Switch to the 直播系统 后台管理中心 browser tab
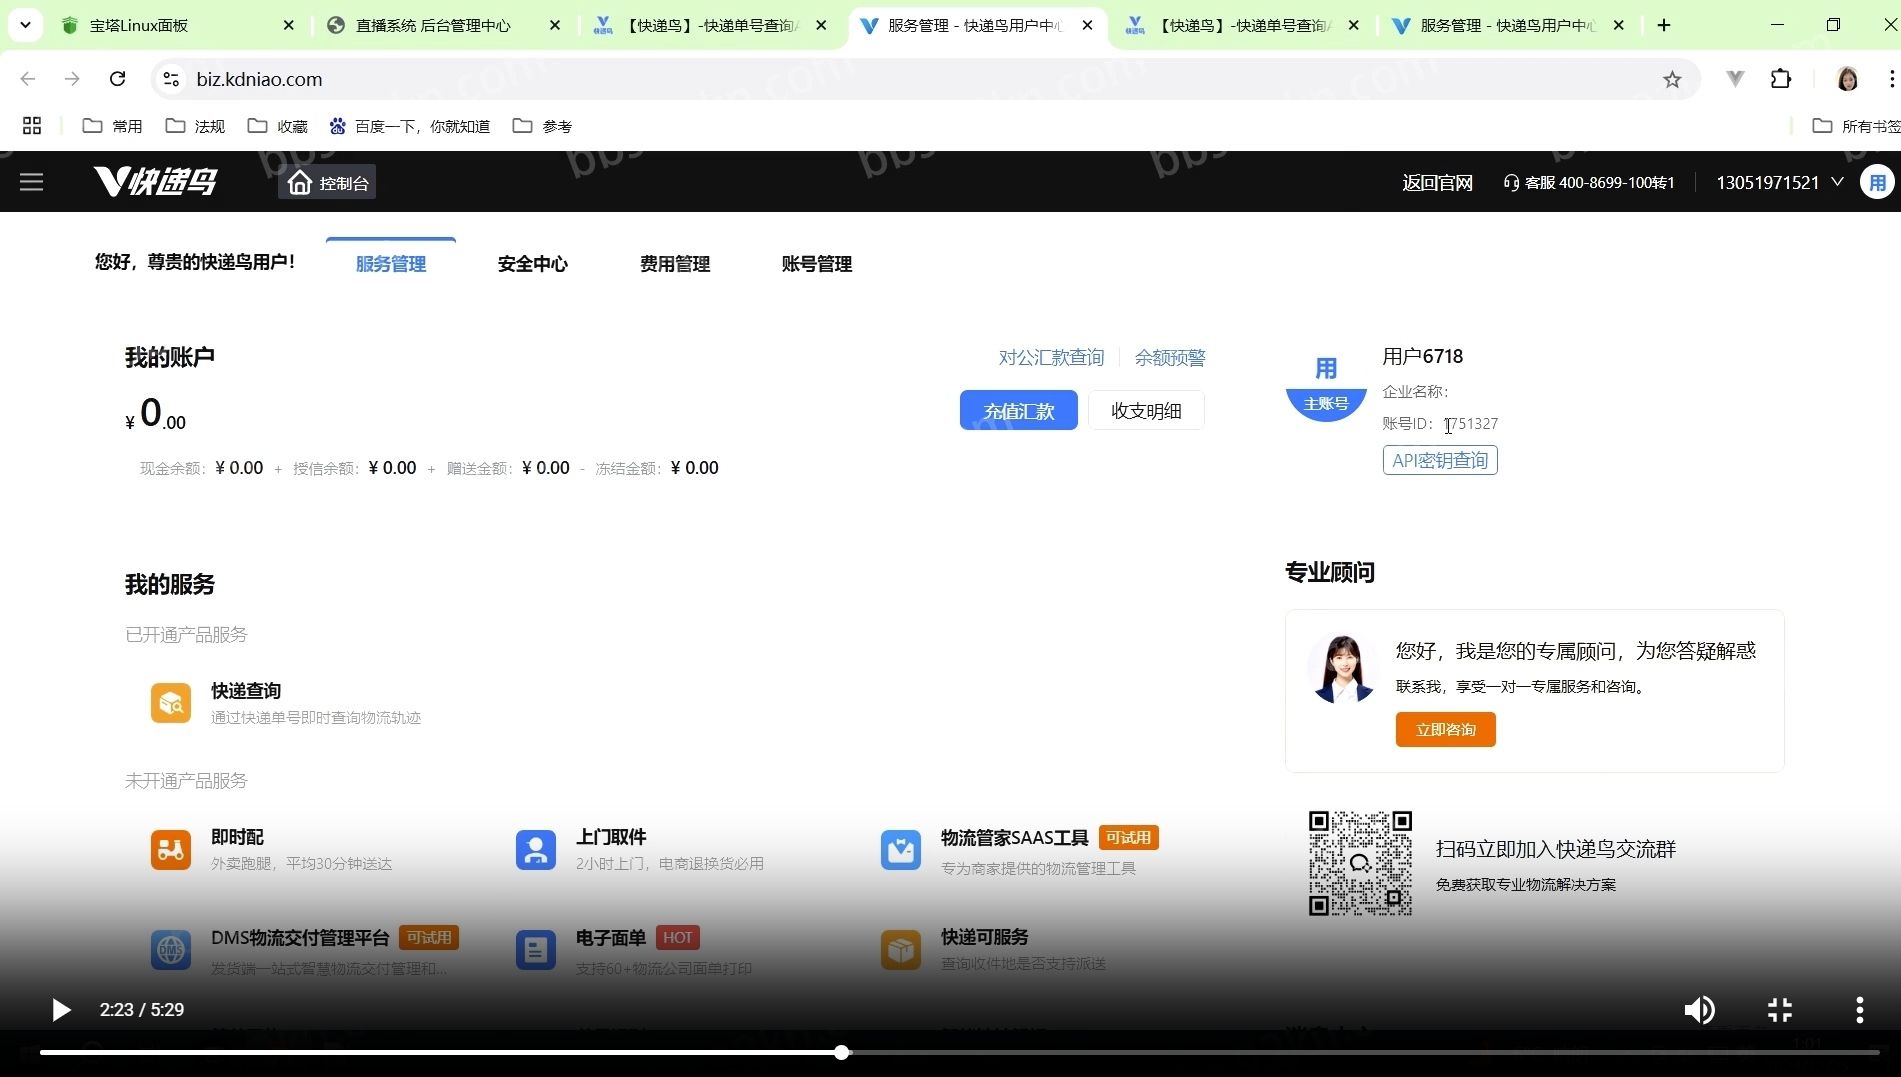 [x=445, y=25]
